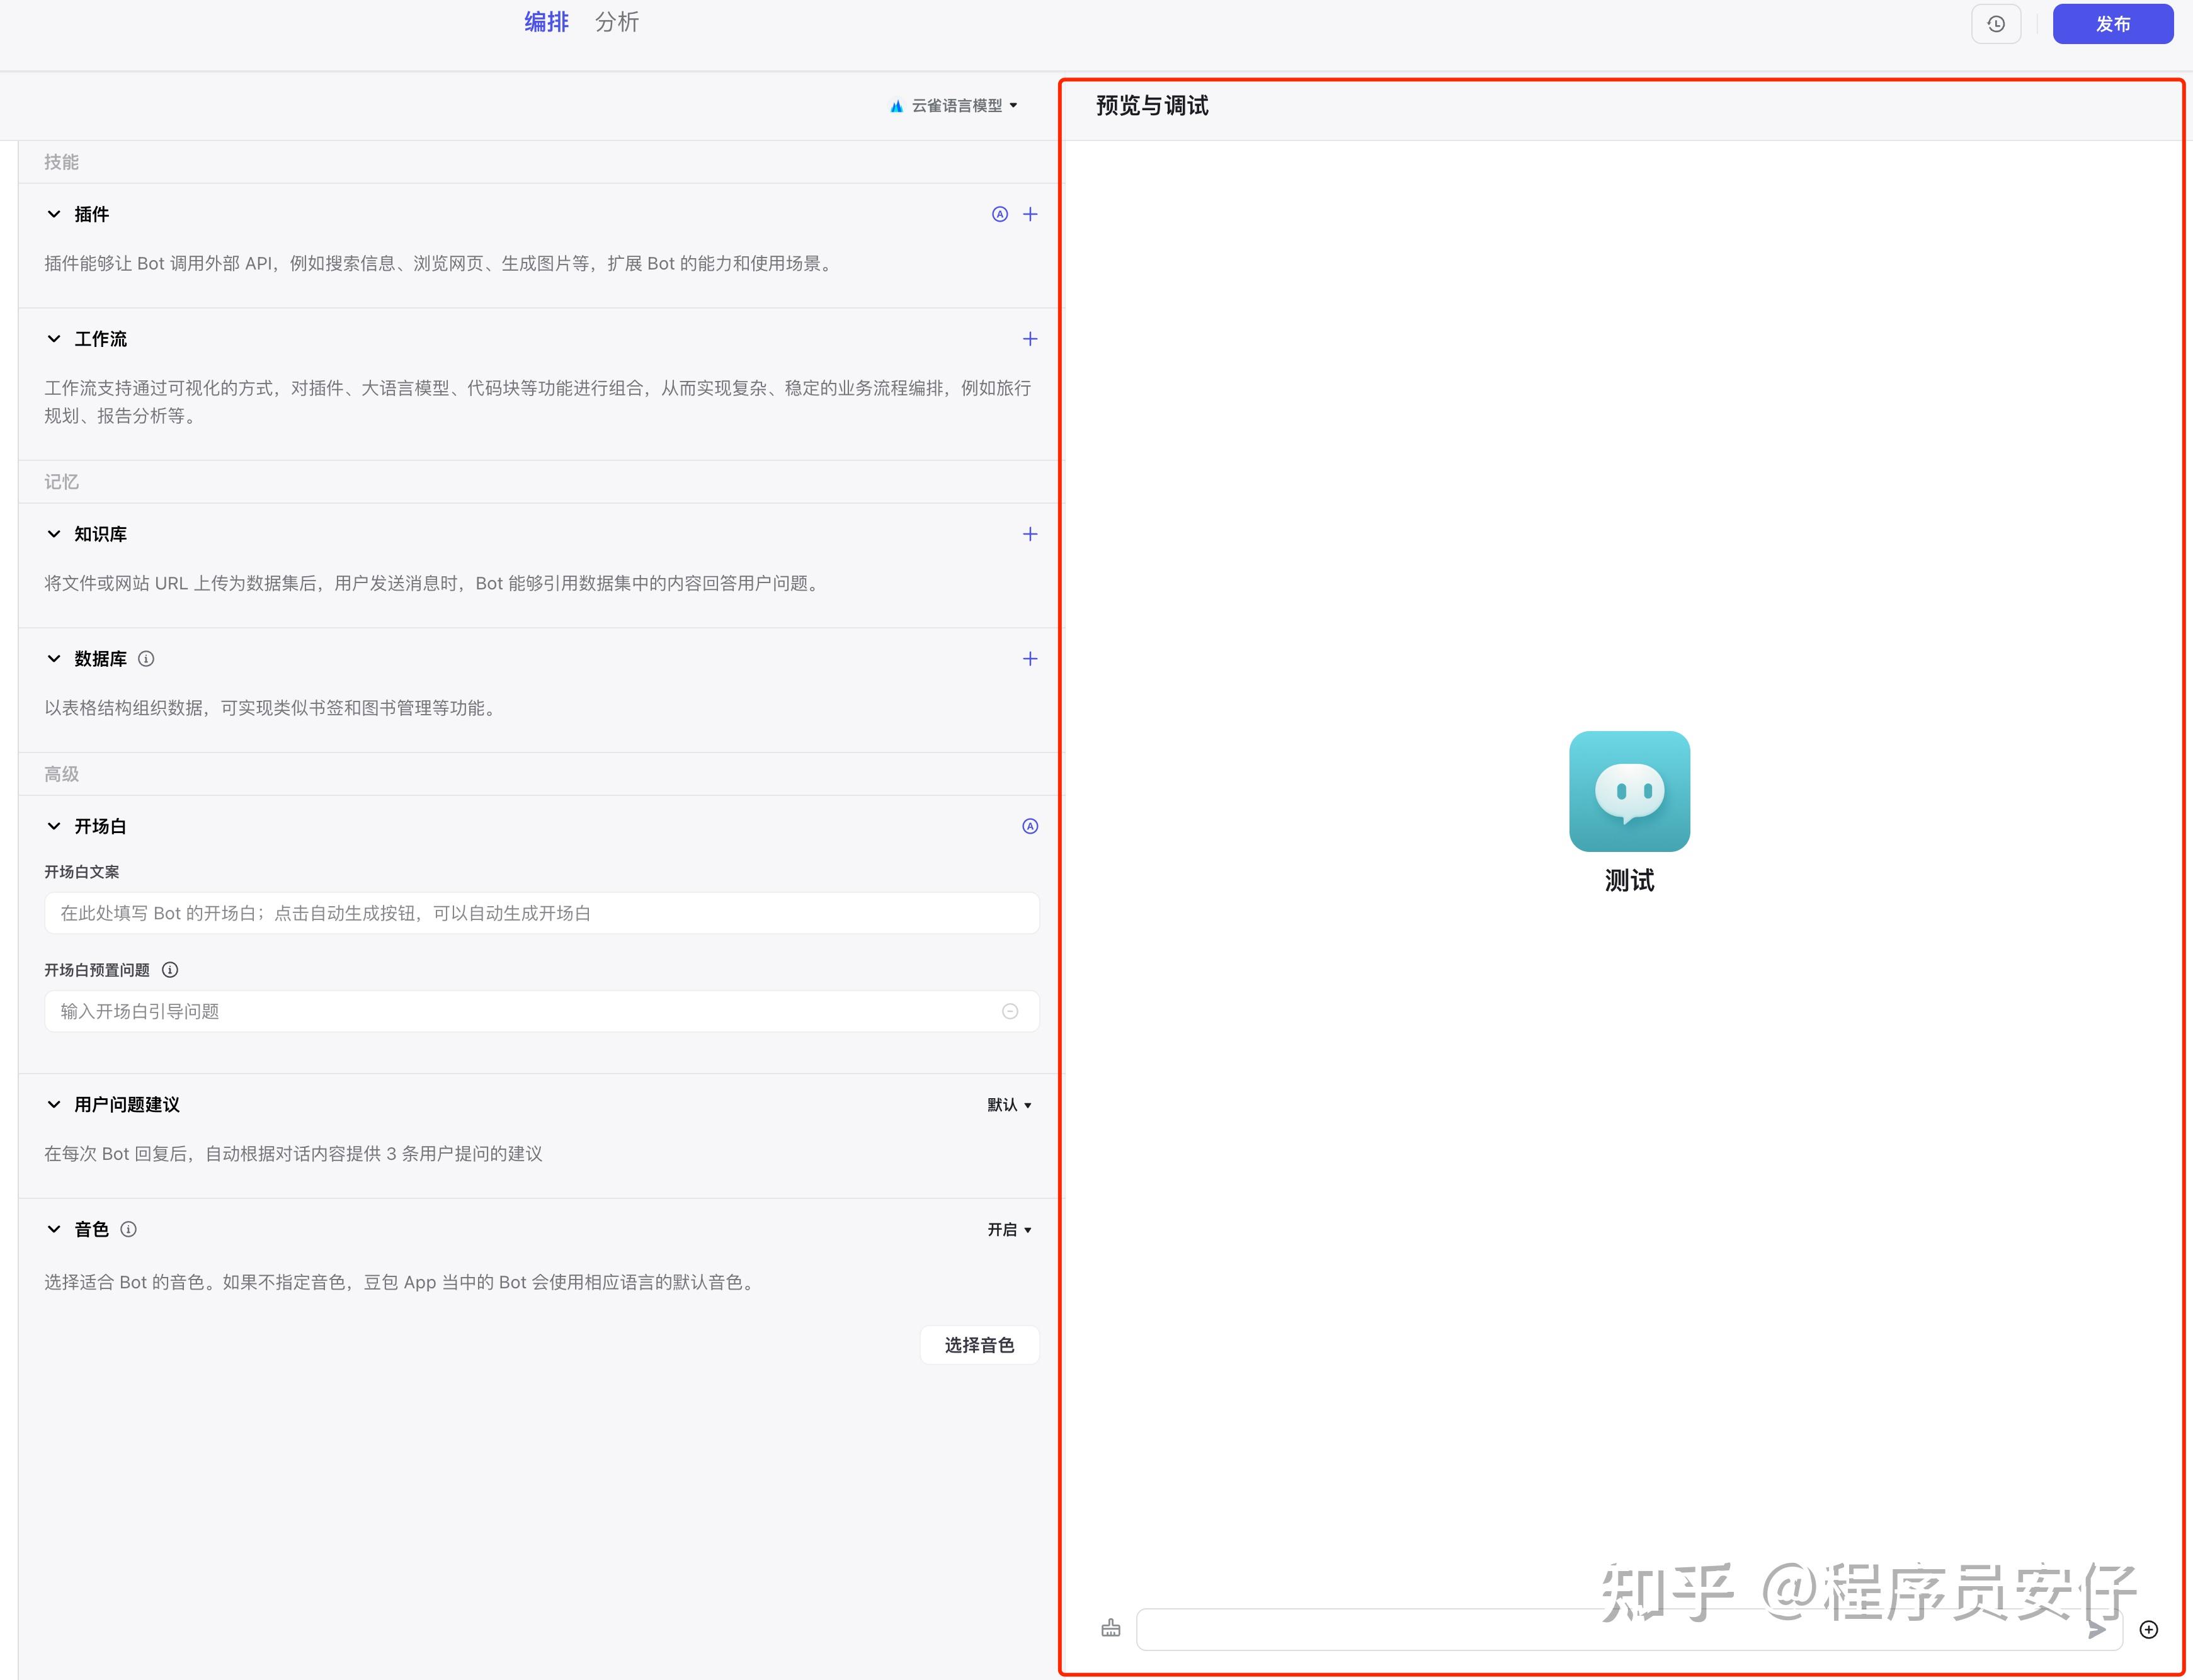Screen dimensions: 2193x1680
Task: Add a workflow using the plus icon
Action: pyautogui.click(x=1031, y=339)
